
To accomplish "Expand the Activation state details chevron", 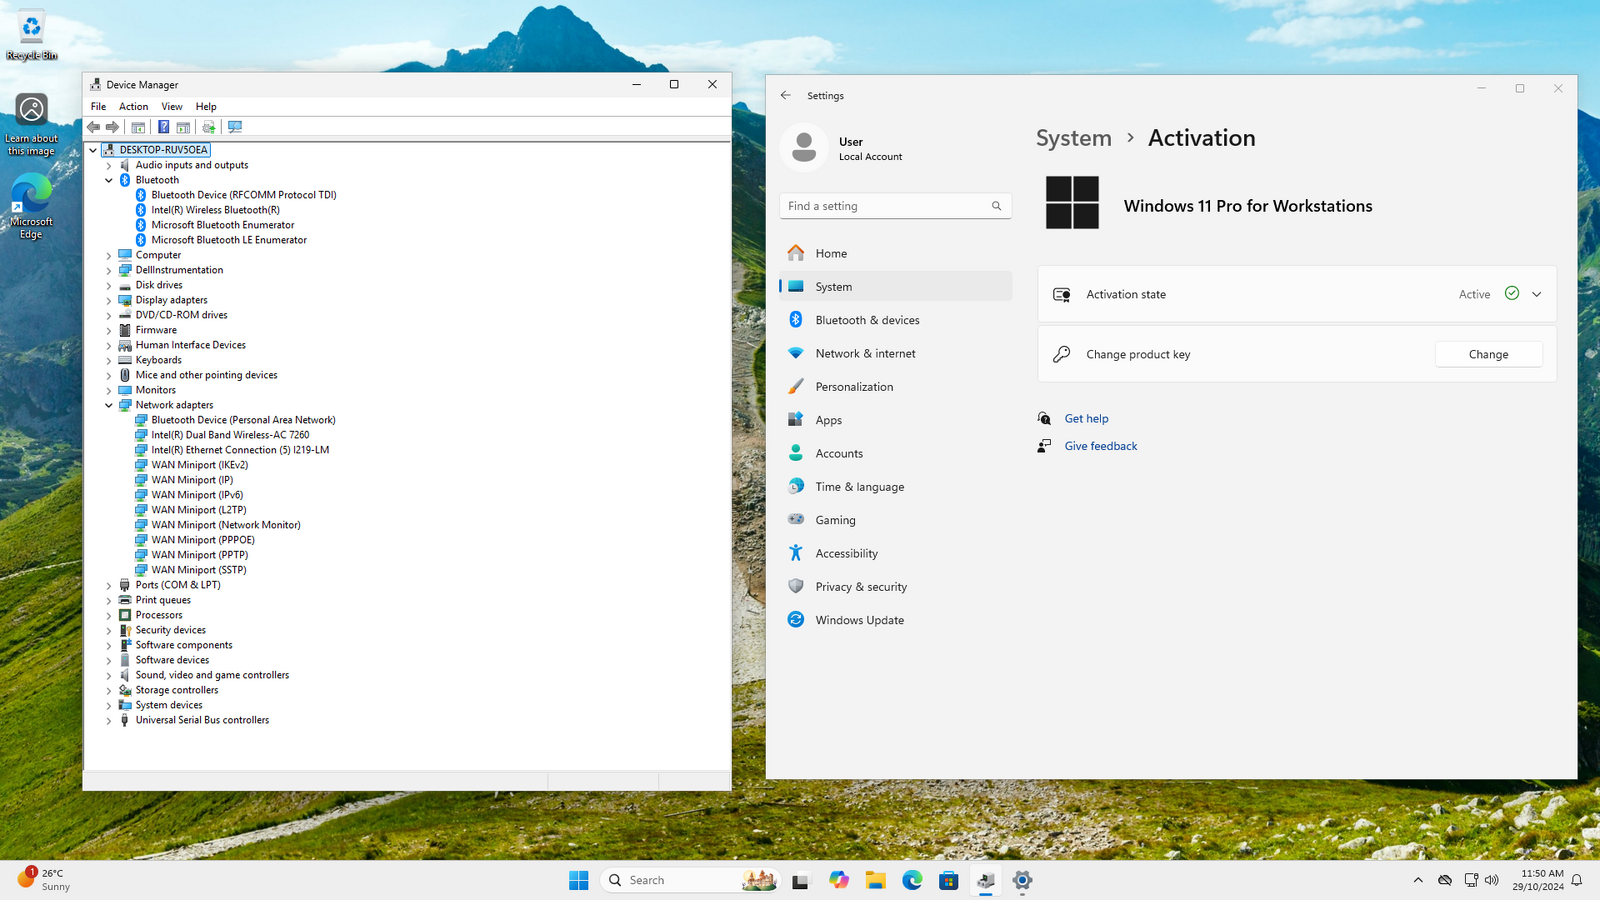I will click(1536, 294).
